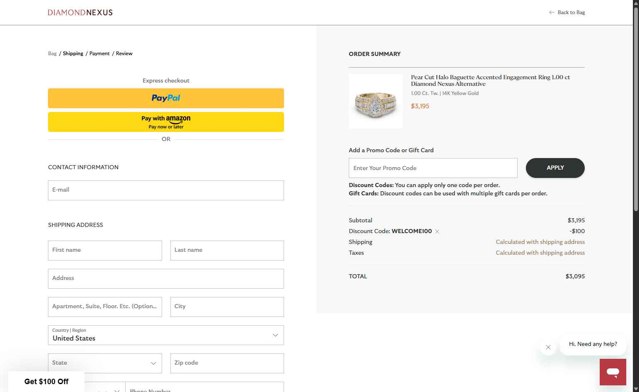Focus the Phone Number field
Image resolution: width=639 pixels, height=392 pixels.
coord(205,387)
